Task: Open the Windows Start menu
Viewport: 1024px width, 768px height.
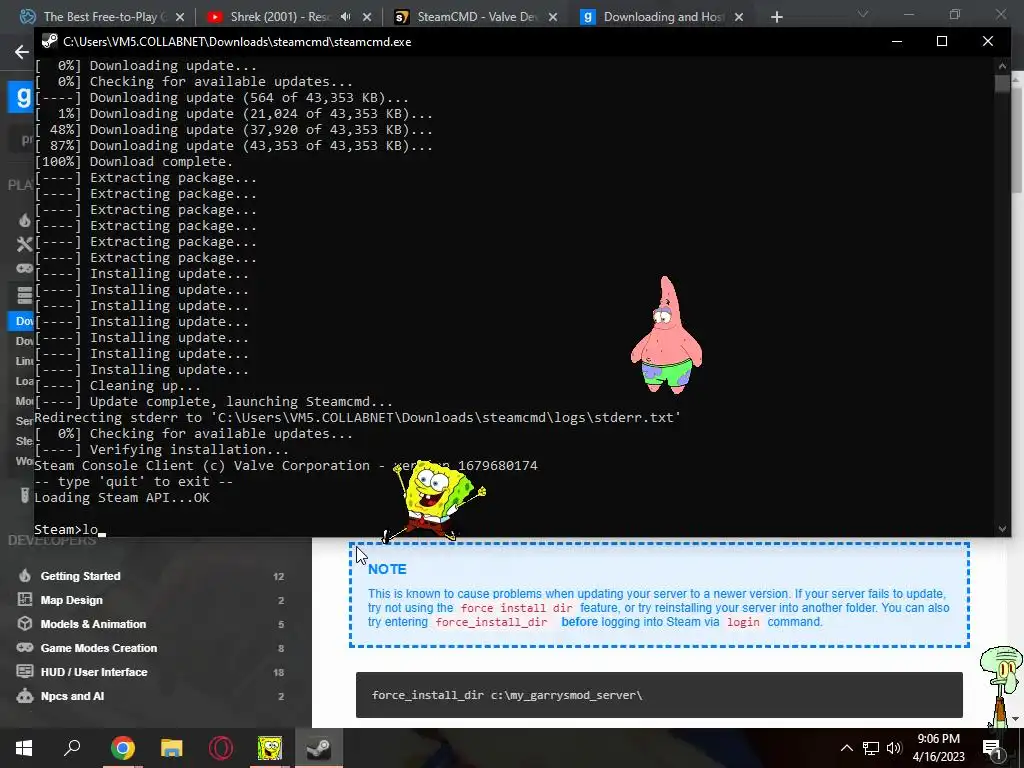Action: (x=24, y=747)
